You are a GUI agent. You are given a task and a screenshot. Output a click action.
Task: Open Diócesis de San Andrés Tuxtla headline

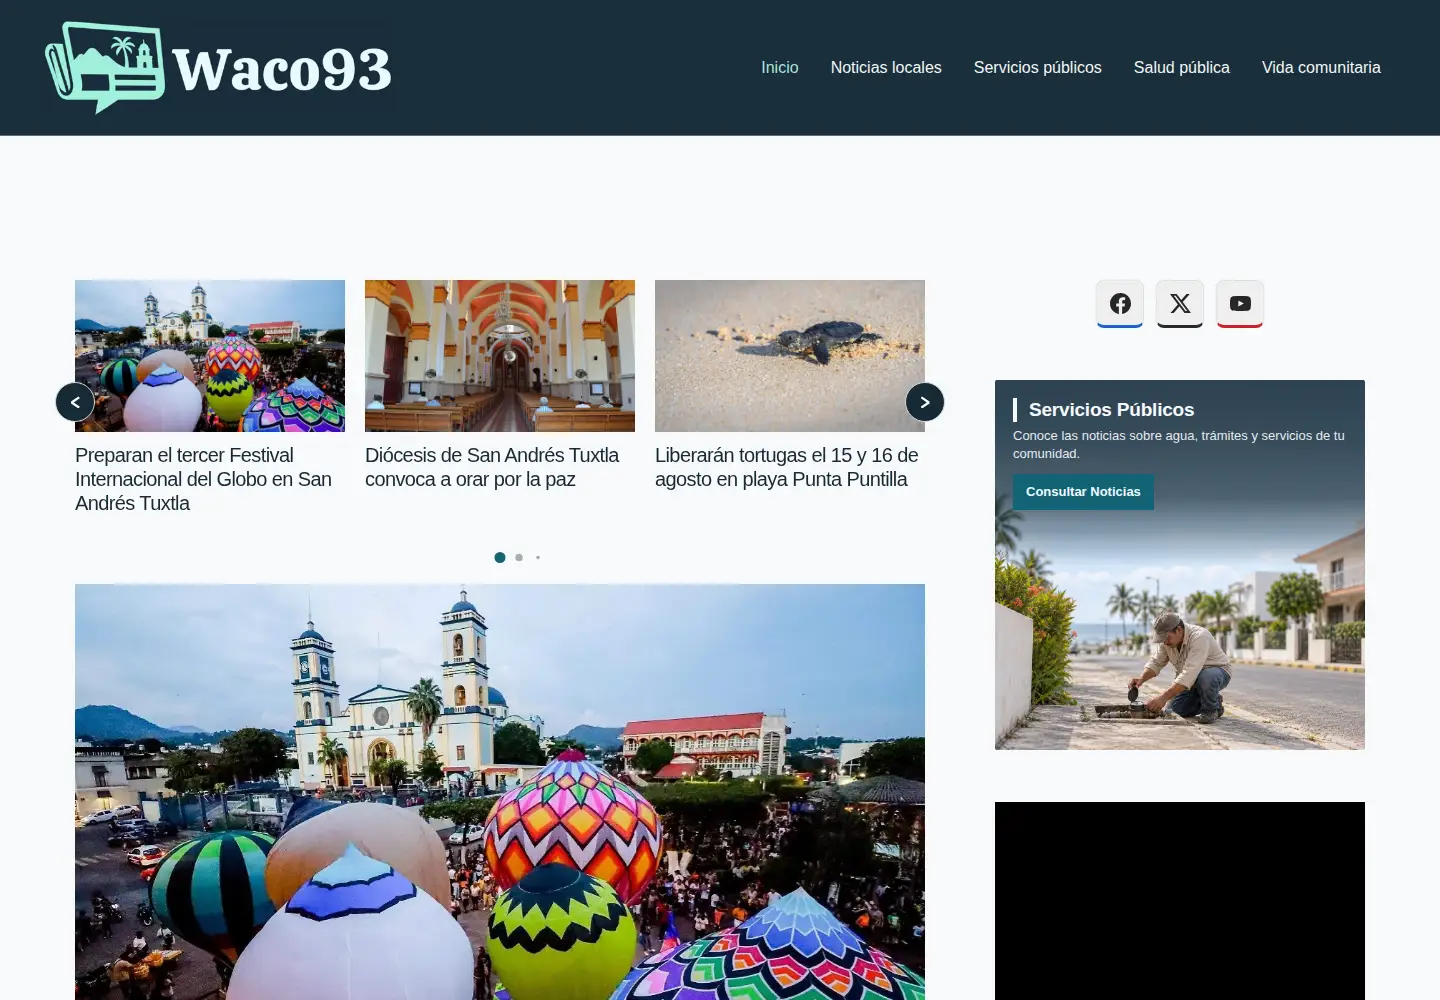pyautogui.click(x=492, y=467)
